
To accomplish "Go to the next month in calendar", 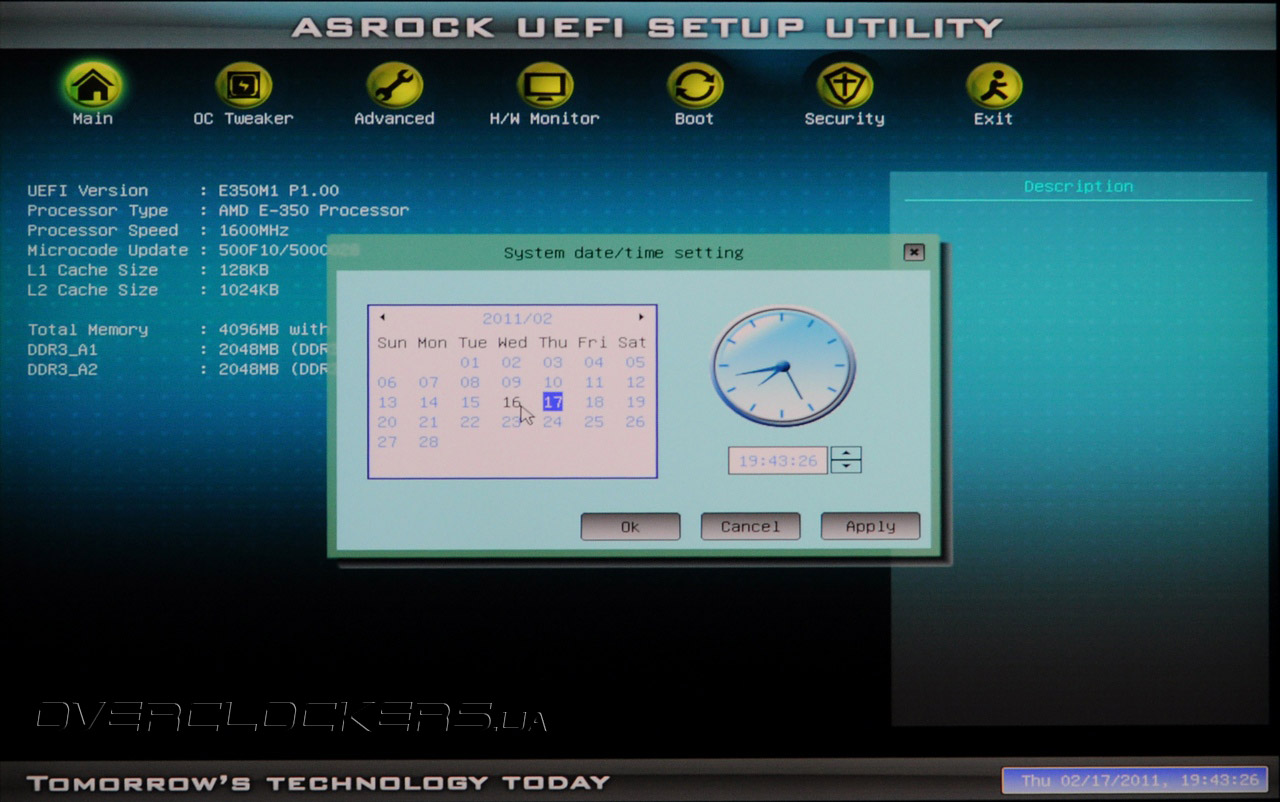I will click(641, 318).
